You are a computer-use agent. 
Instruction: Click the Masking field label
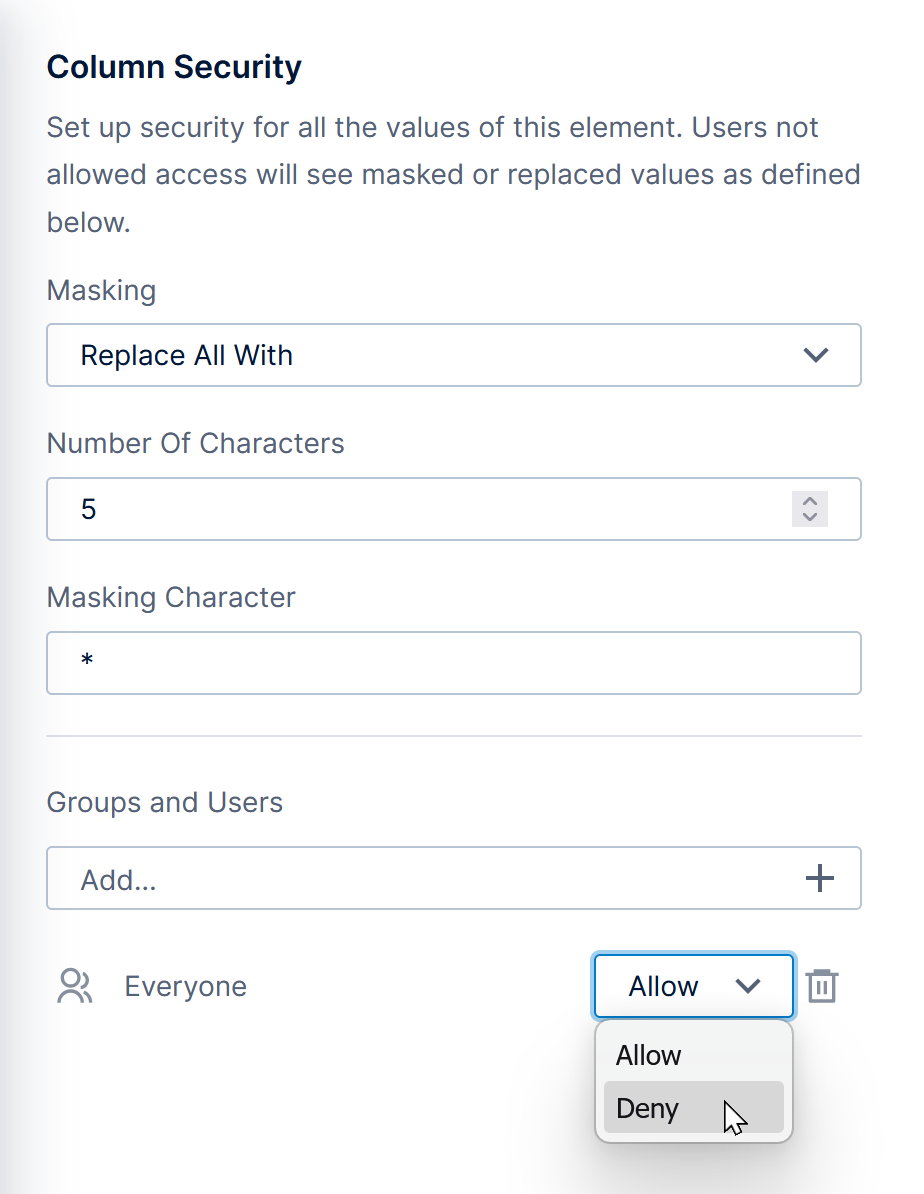[101, 290]
